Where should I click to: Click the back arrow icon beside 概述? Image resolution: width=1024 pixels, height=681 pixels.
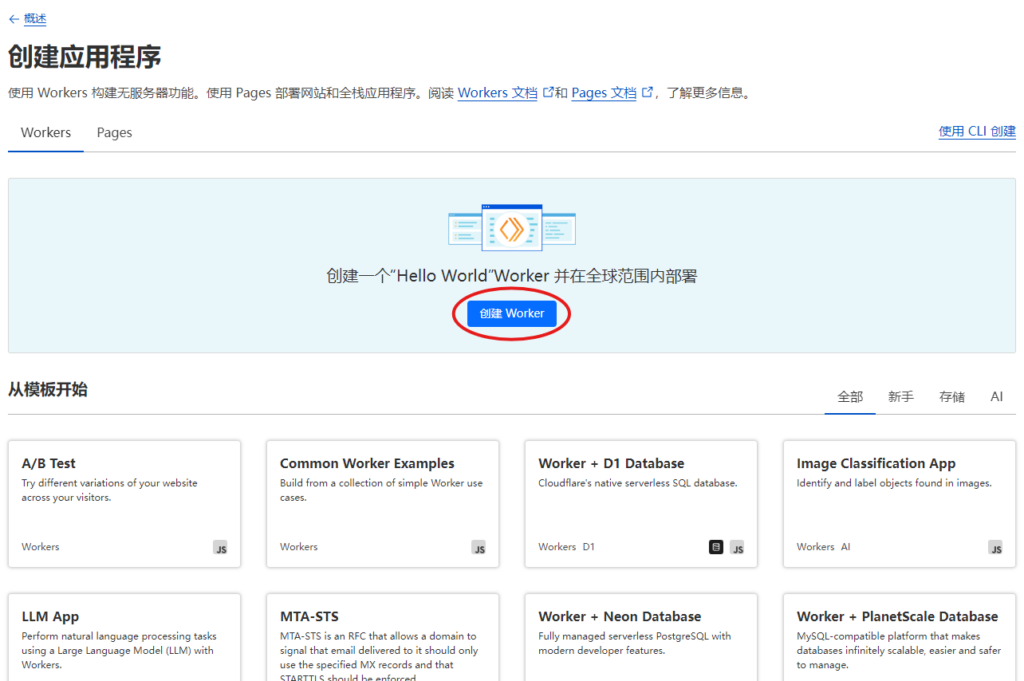pyautogui.click(x=14, y=19)
